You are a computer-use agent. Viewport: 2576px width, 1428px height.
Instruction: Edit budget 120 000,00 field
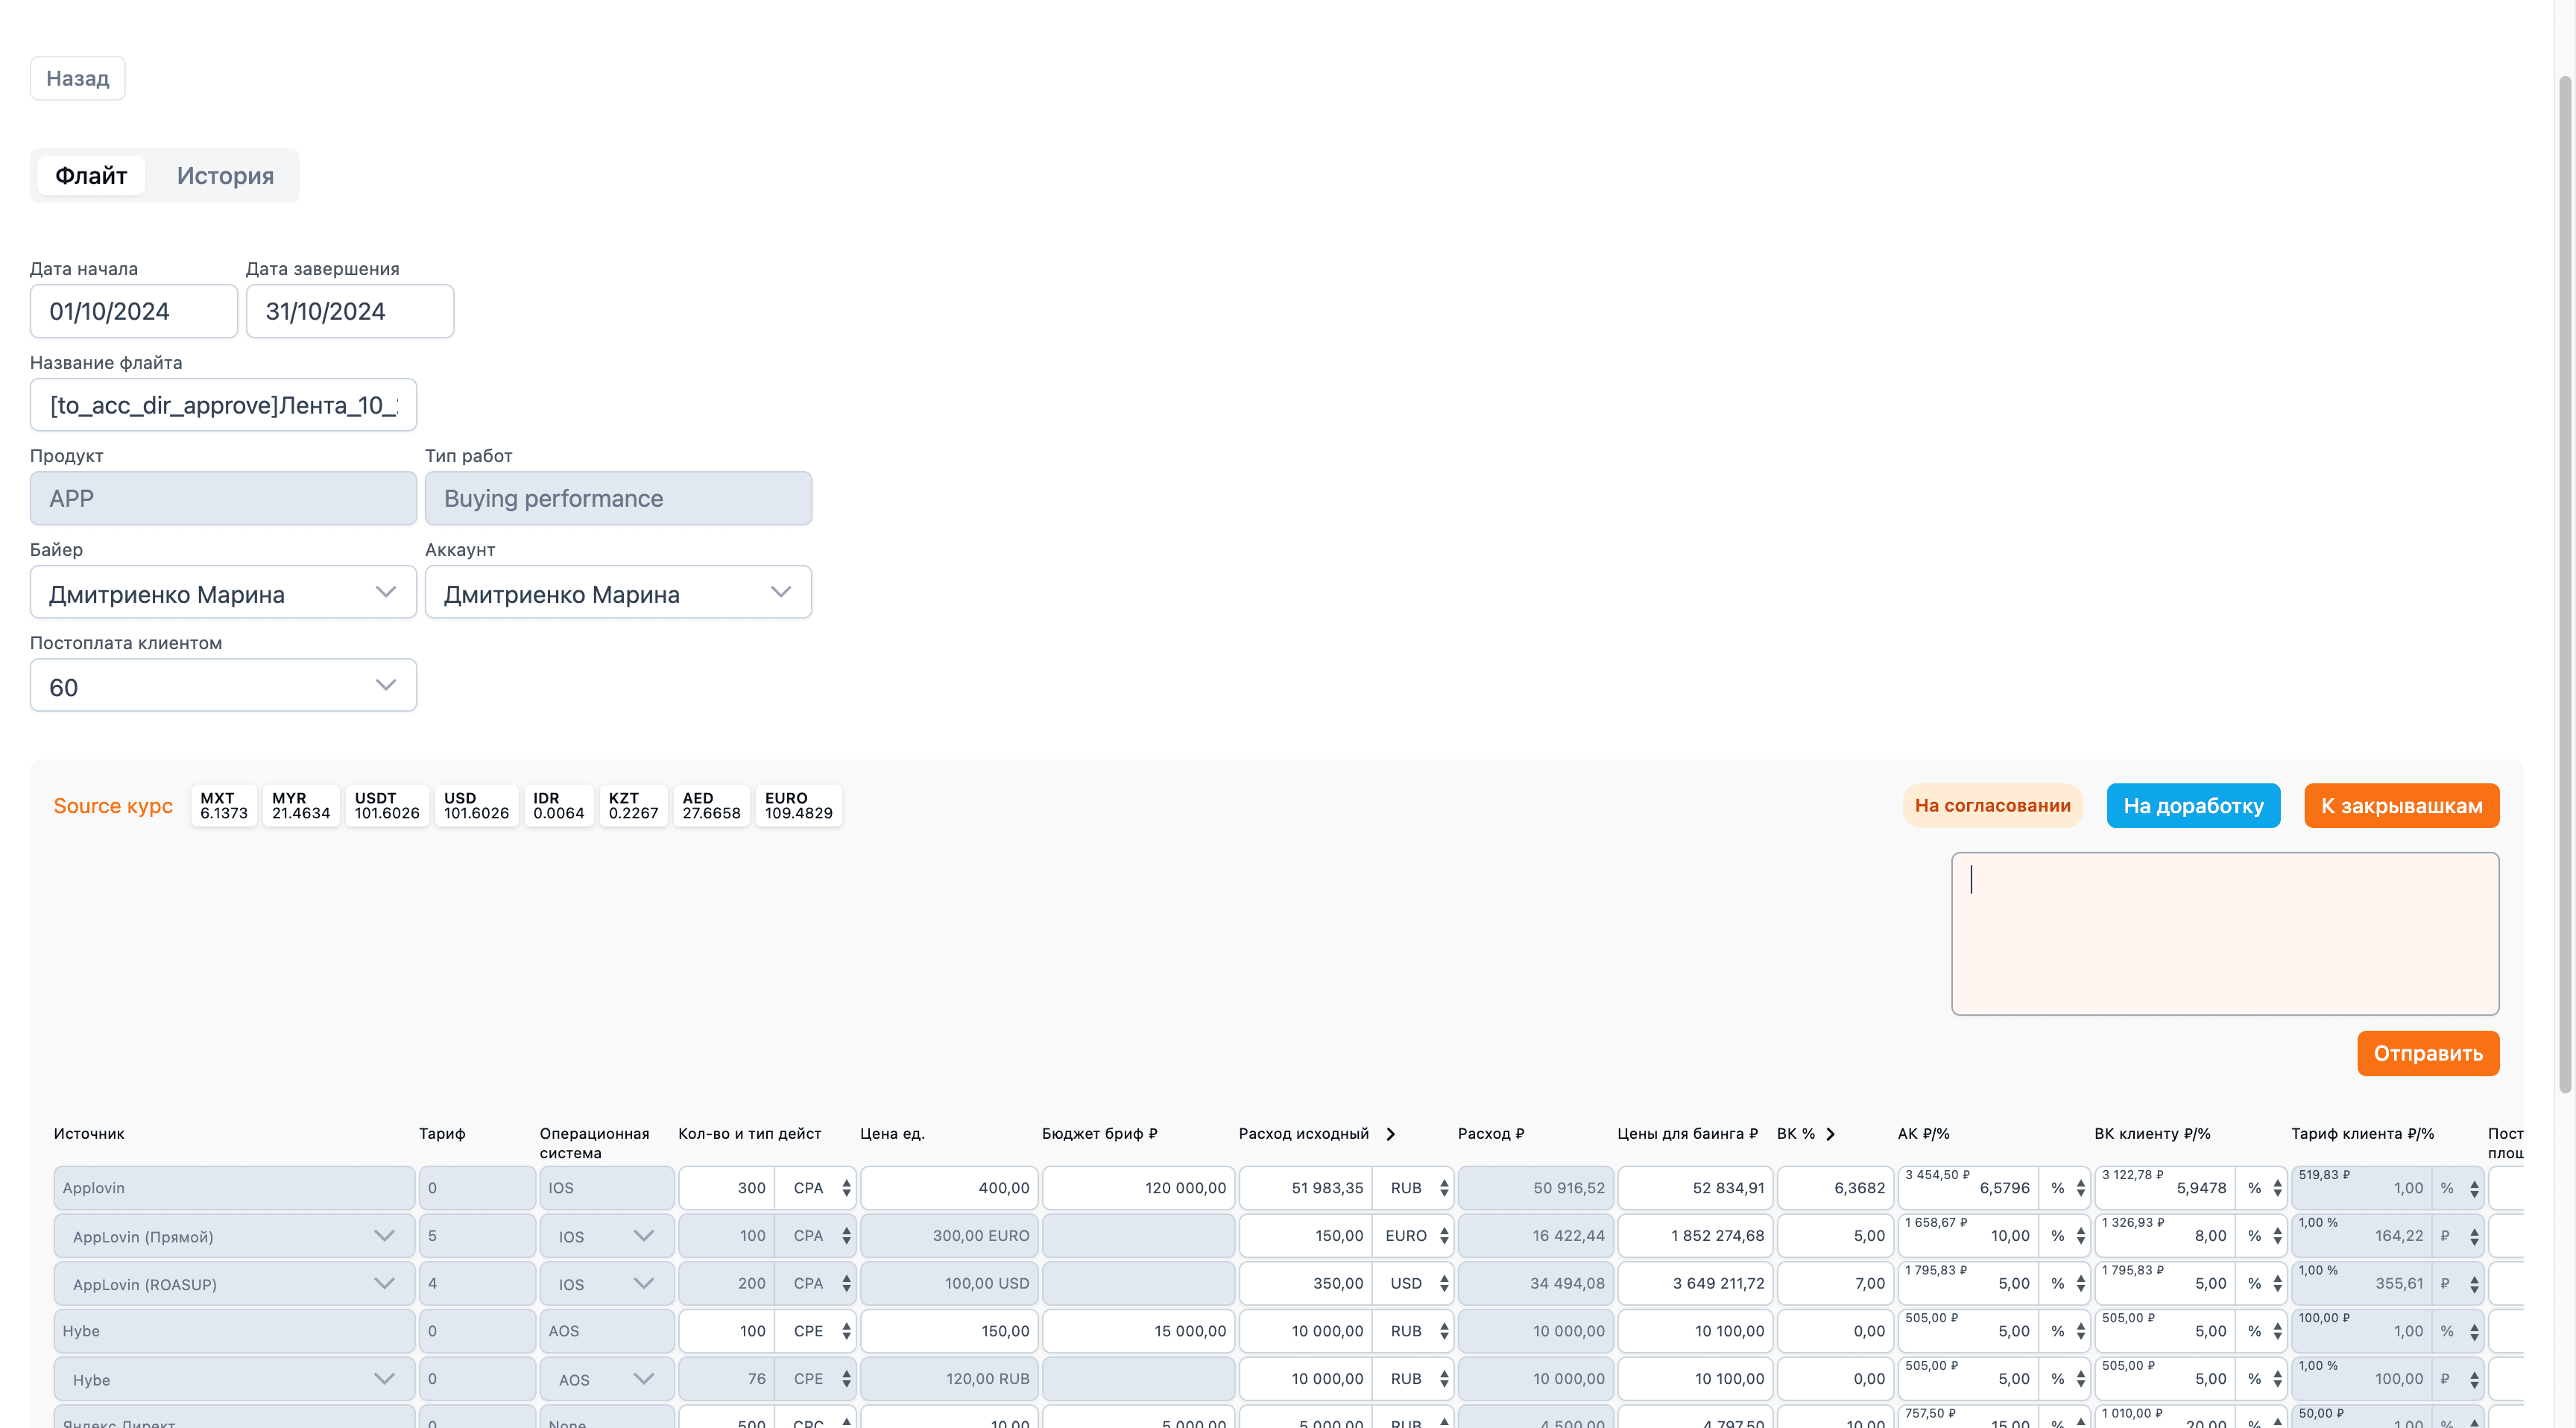click(1138, 1188)
